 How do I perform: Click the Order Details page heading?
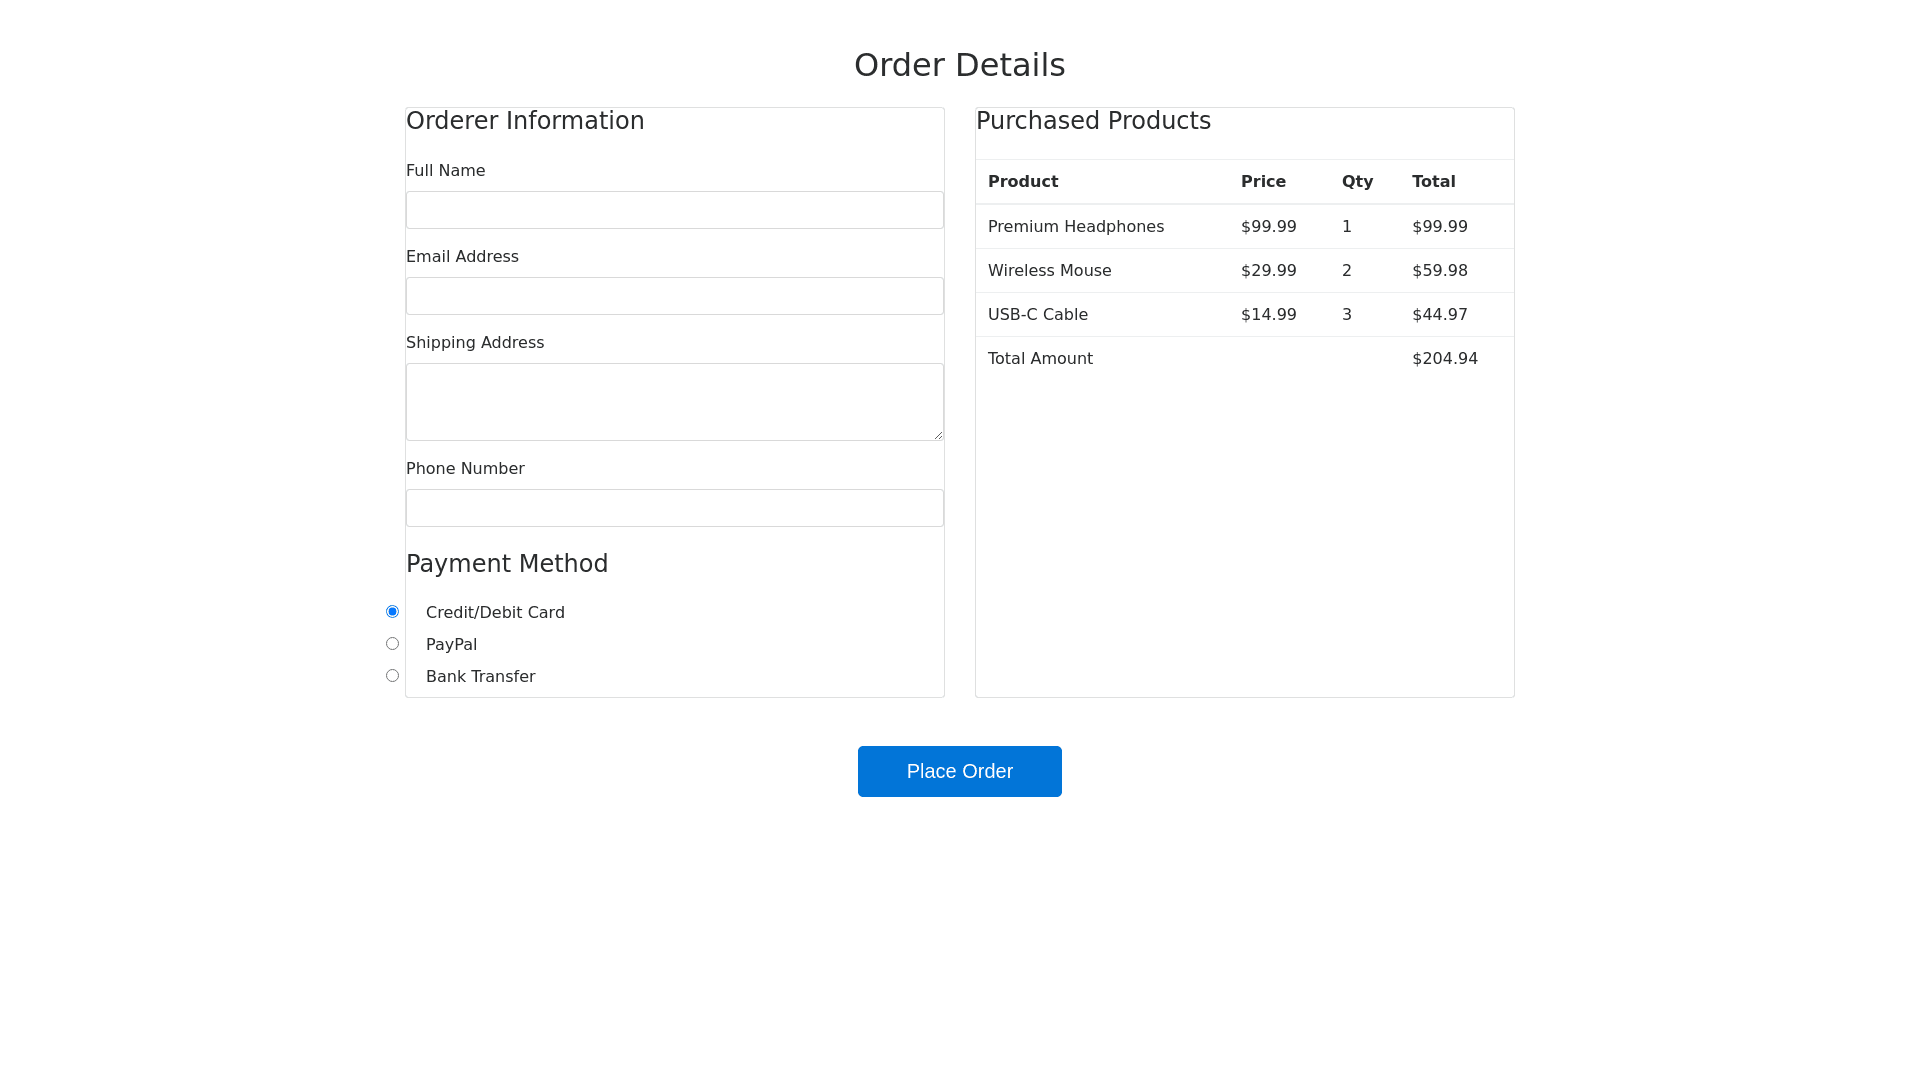pyautogui.click(x=959, y=65)
